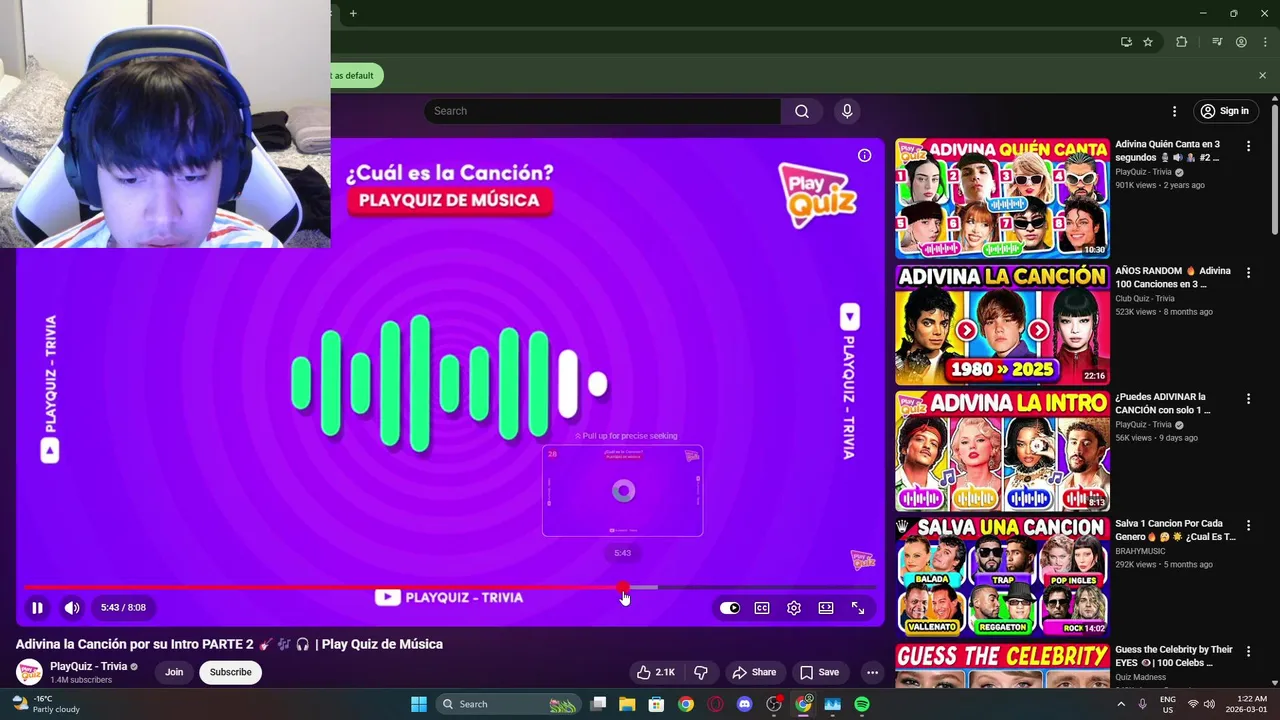Open Windows Start menu
Viewport: 1280px width, 720px height.
point(419,704)
